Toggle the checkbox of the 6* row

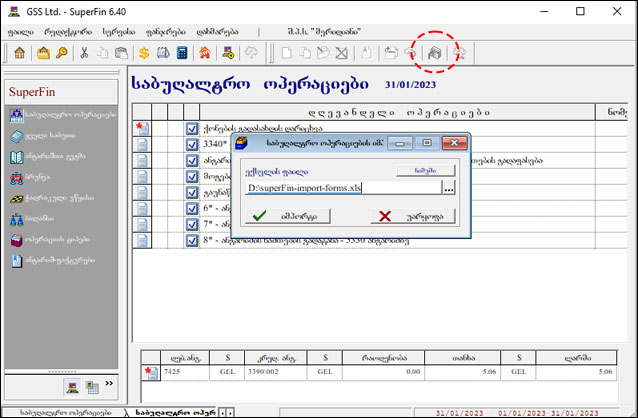[192, 208]
